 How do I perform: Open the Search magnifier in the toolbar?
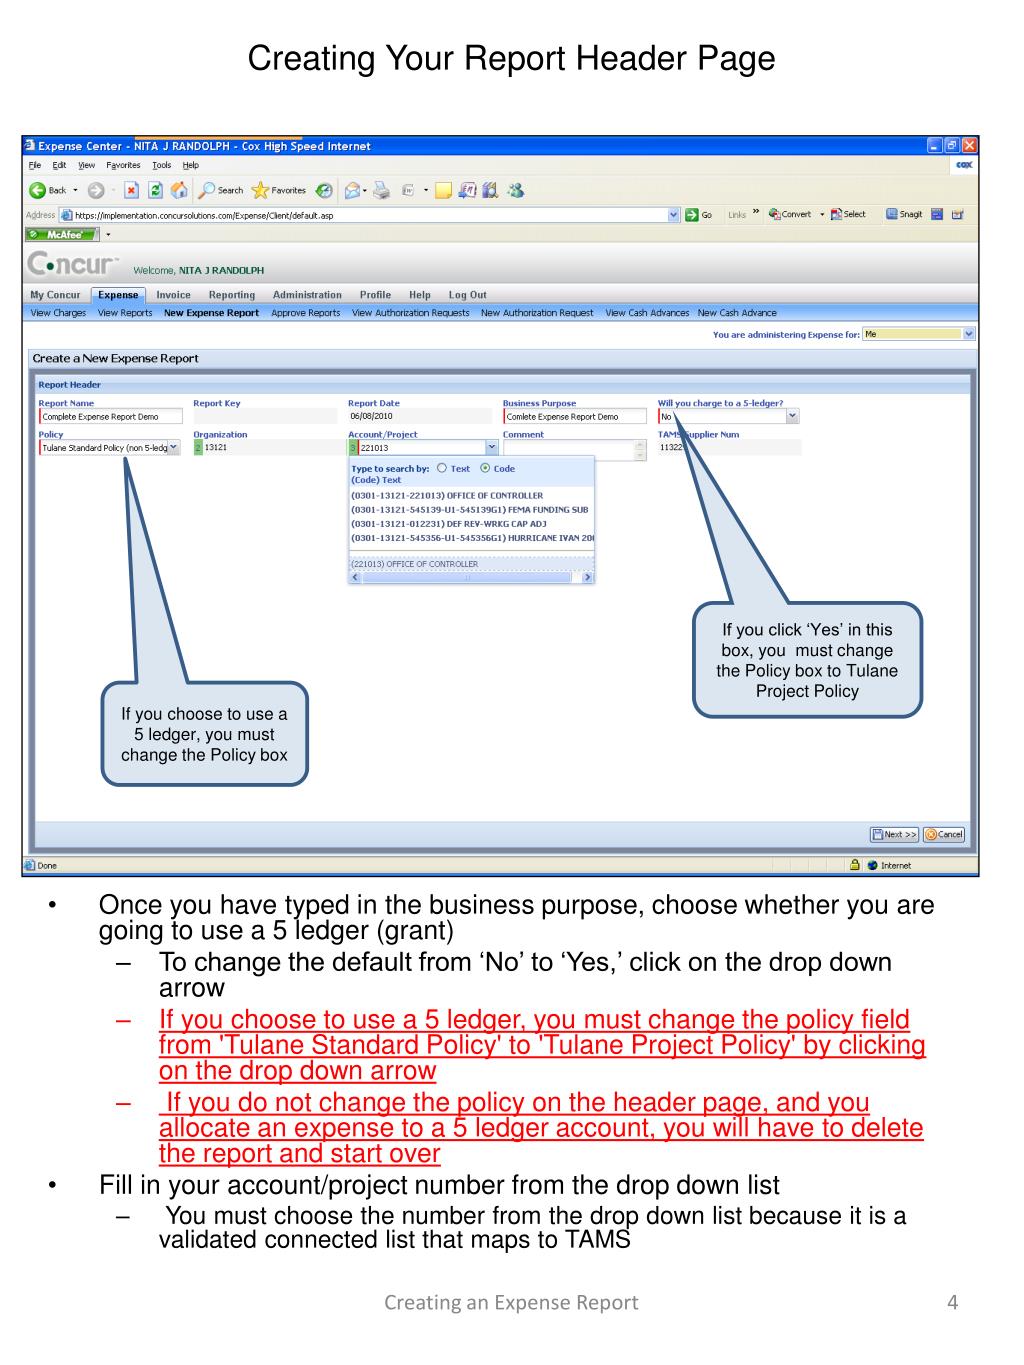(207, 190)
